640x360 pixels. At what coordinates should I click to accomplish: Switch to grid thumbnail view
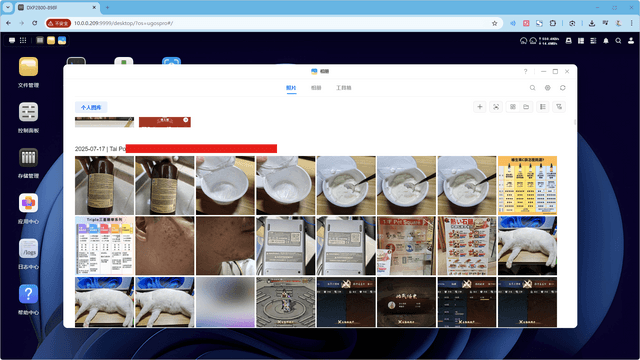point(513,107)
